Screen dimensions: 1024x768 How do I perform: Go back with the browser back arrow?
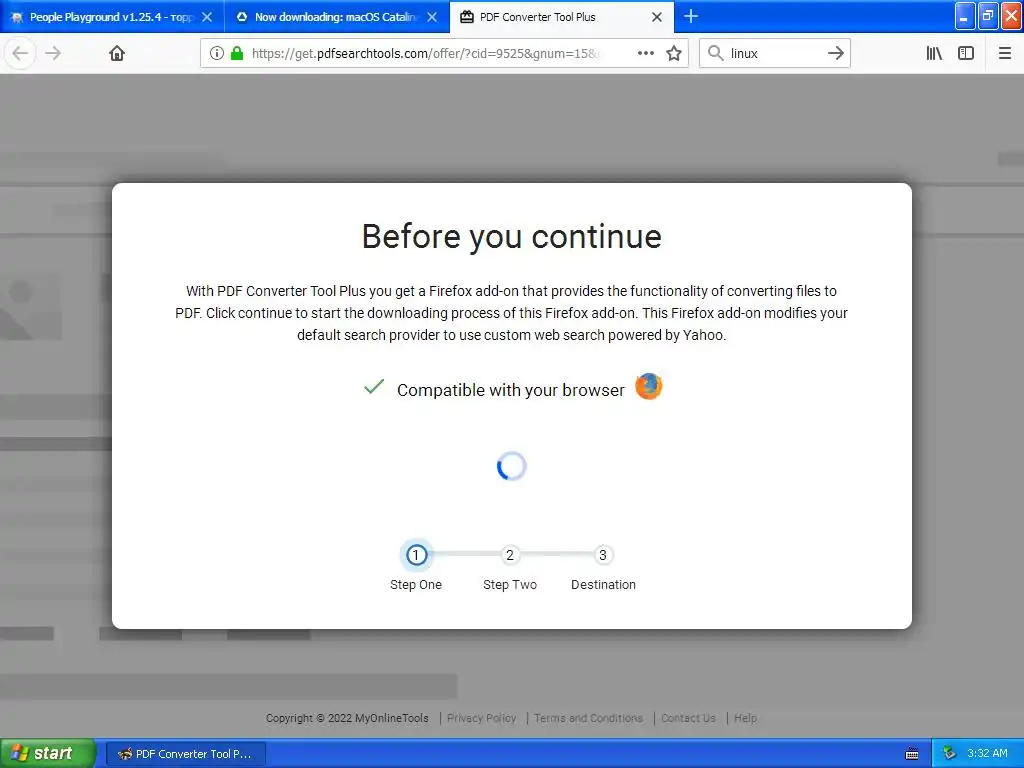point(20,53)
